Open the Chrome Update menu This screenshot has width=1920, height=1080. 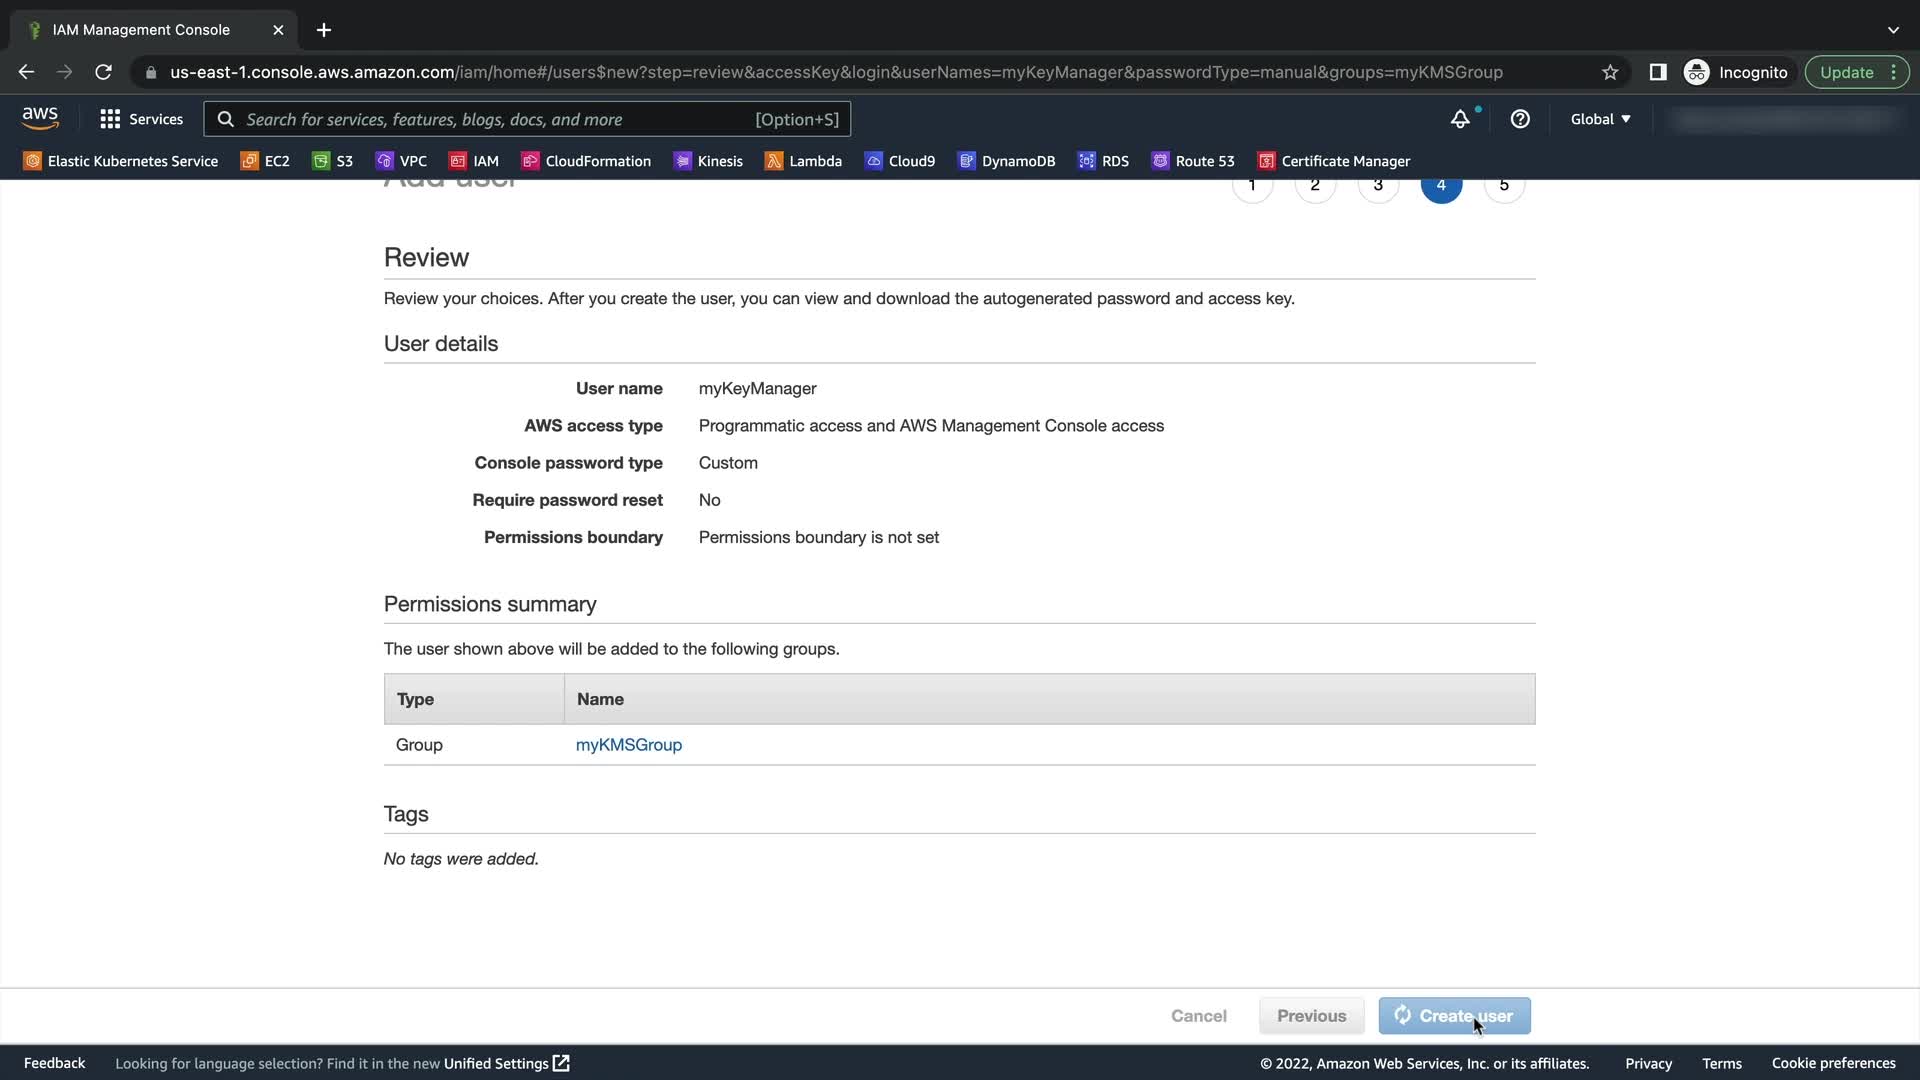click(1857, 72)
